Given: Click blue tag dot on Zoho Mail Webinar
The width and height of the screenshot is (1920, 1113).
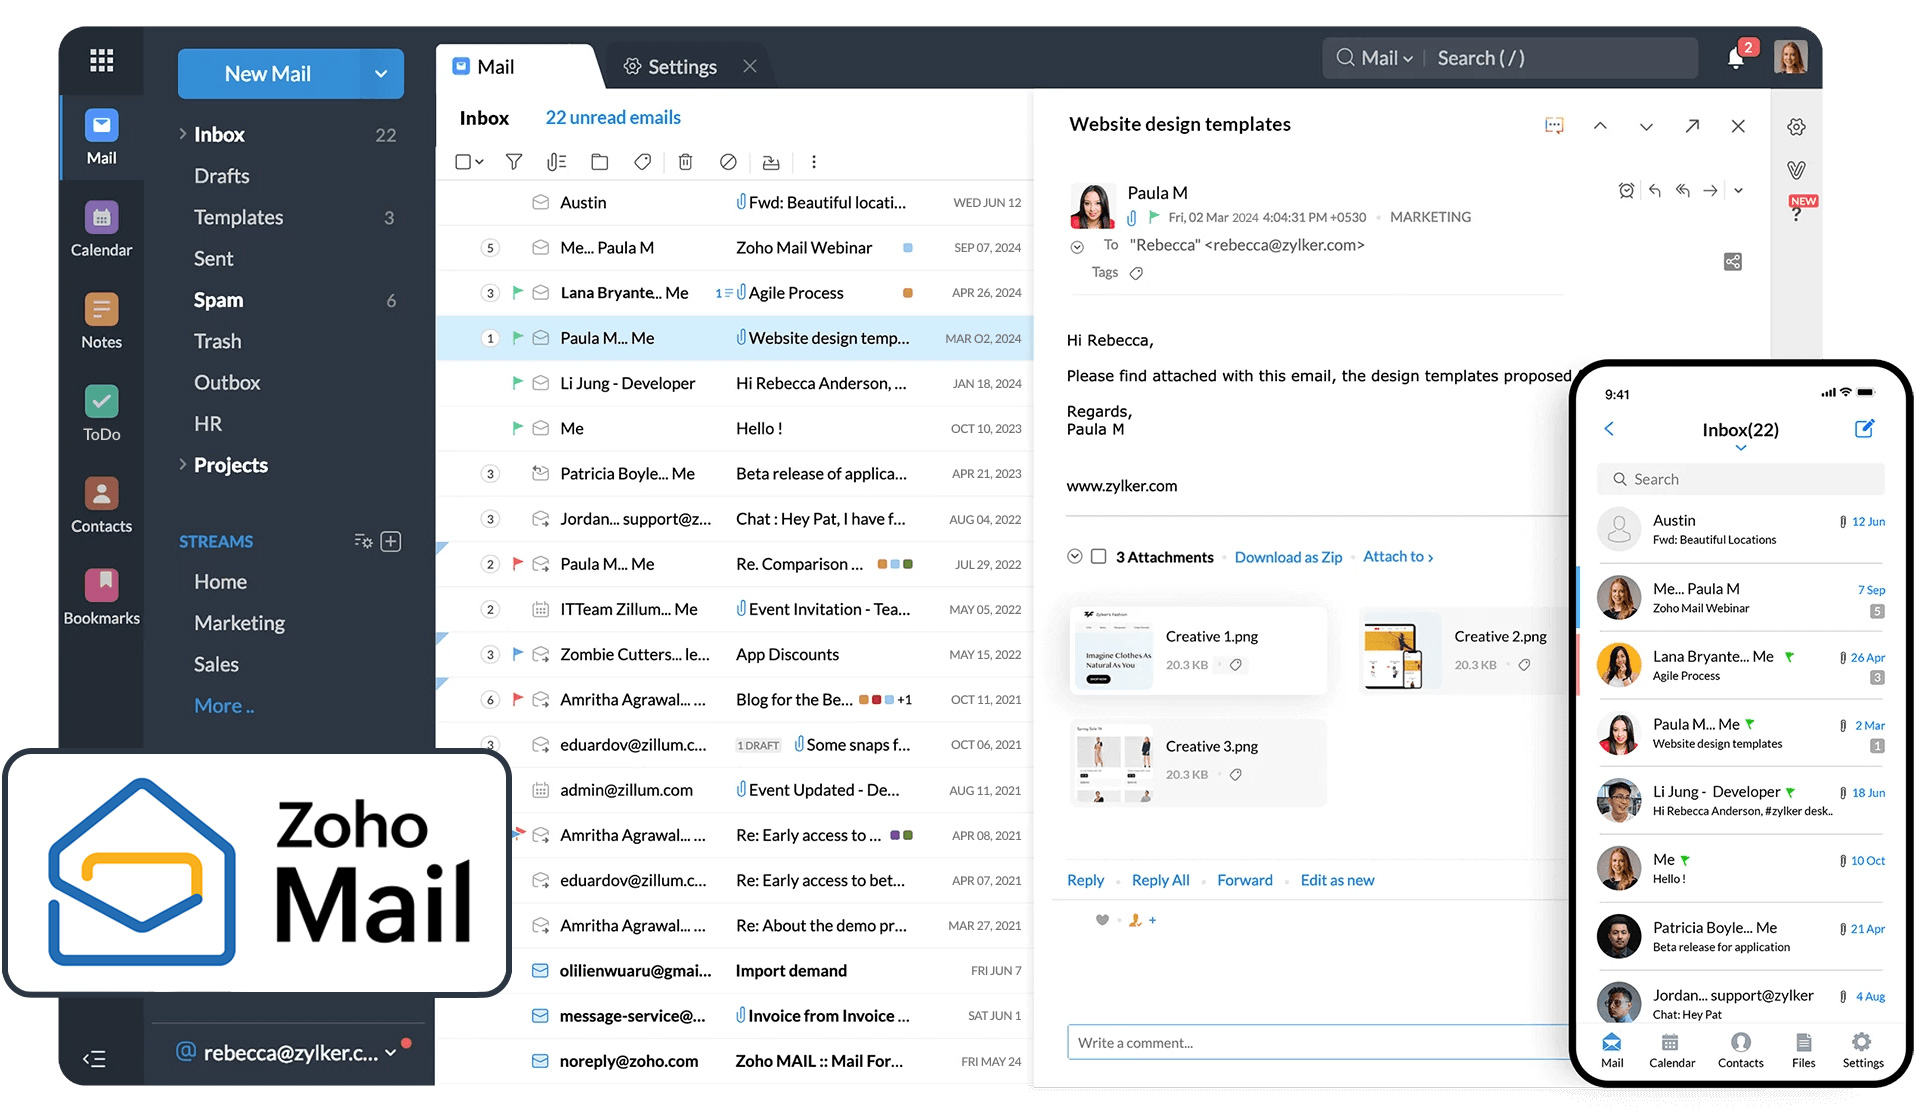Looking at the screenshot, I should (x=907, y=247).
